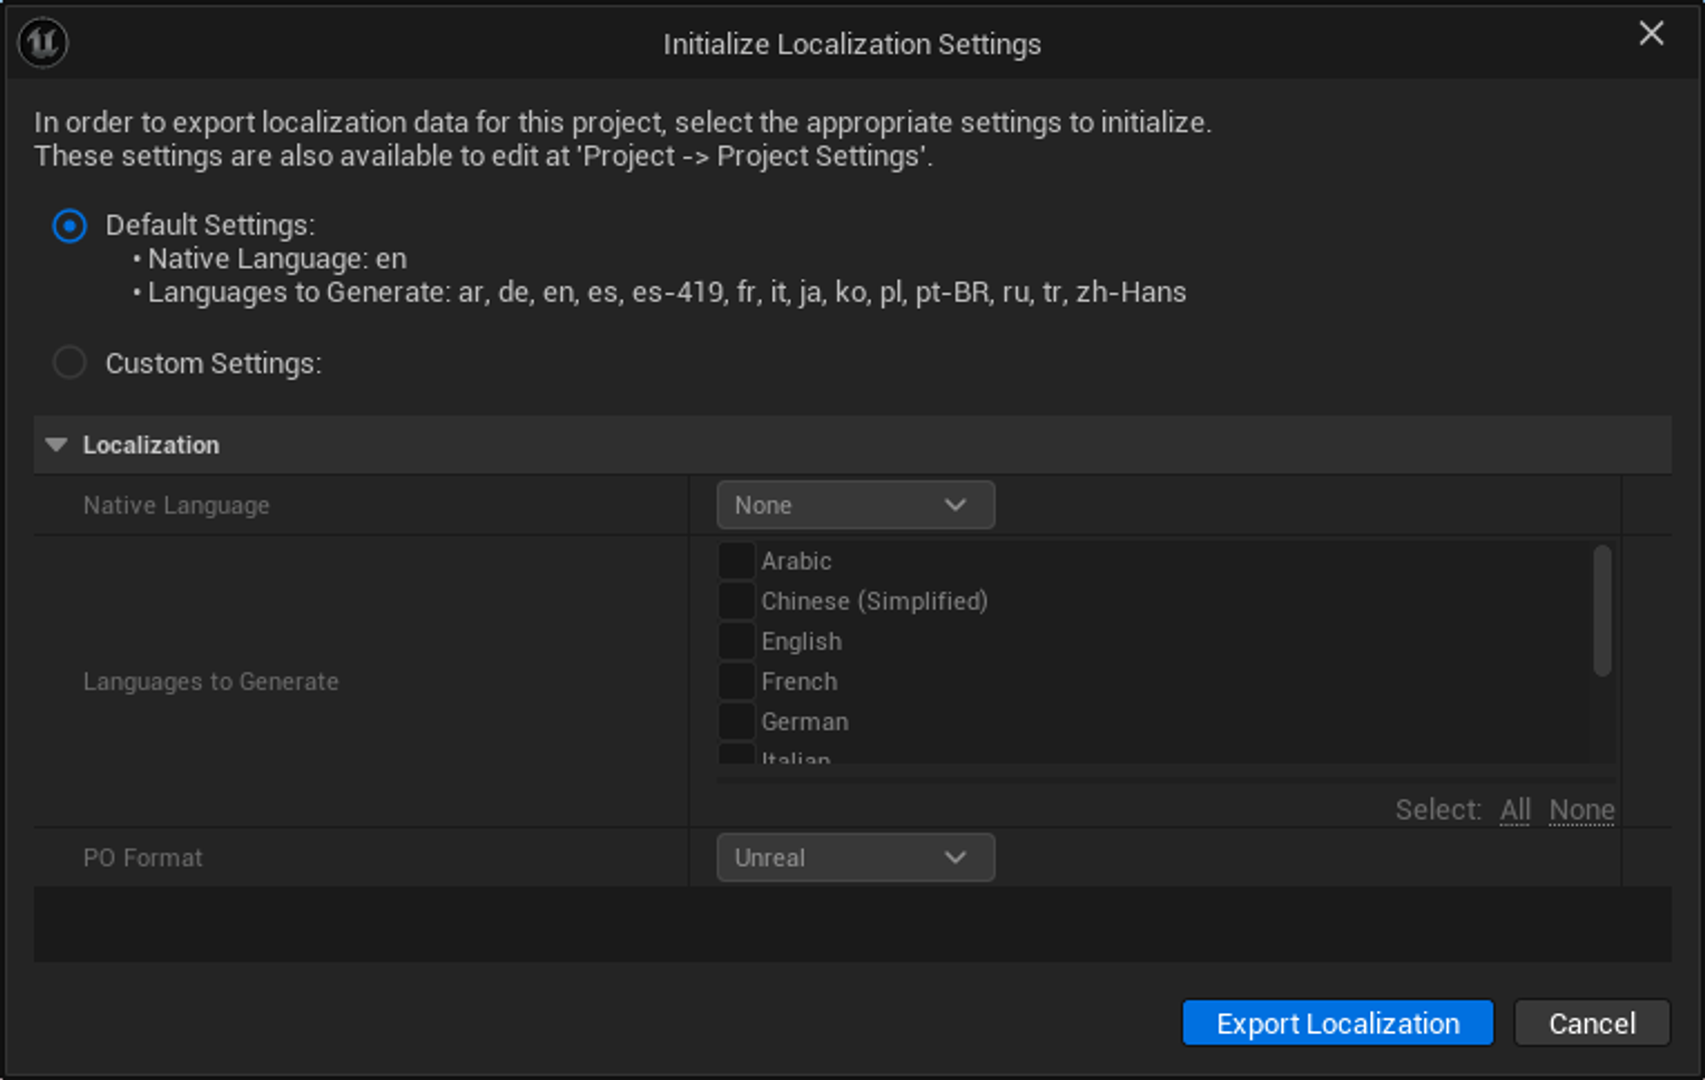The image size is (1705, 1080).
Task: Select the Default Settings radio button
Action: pyautogui.click(x=69, y=225)
